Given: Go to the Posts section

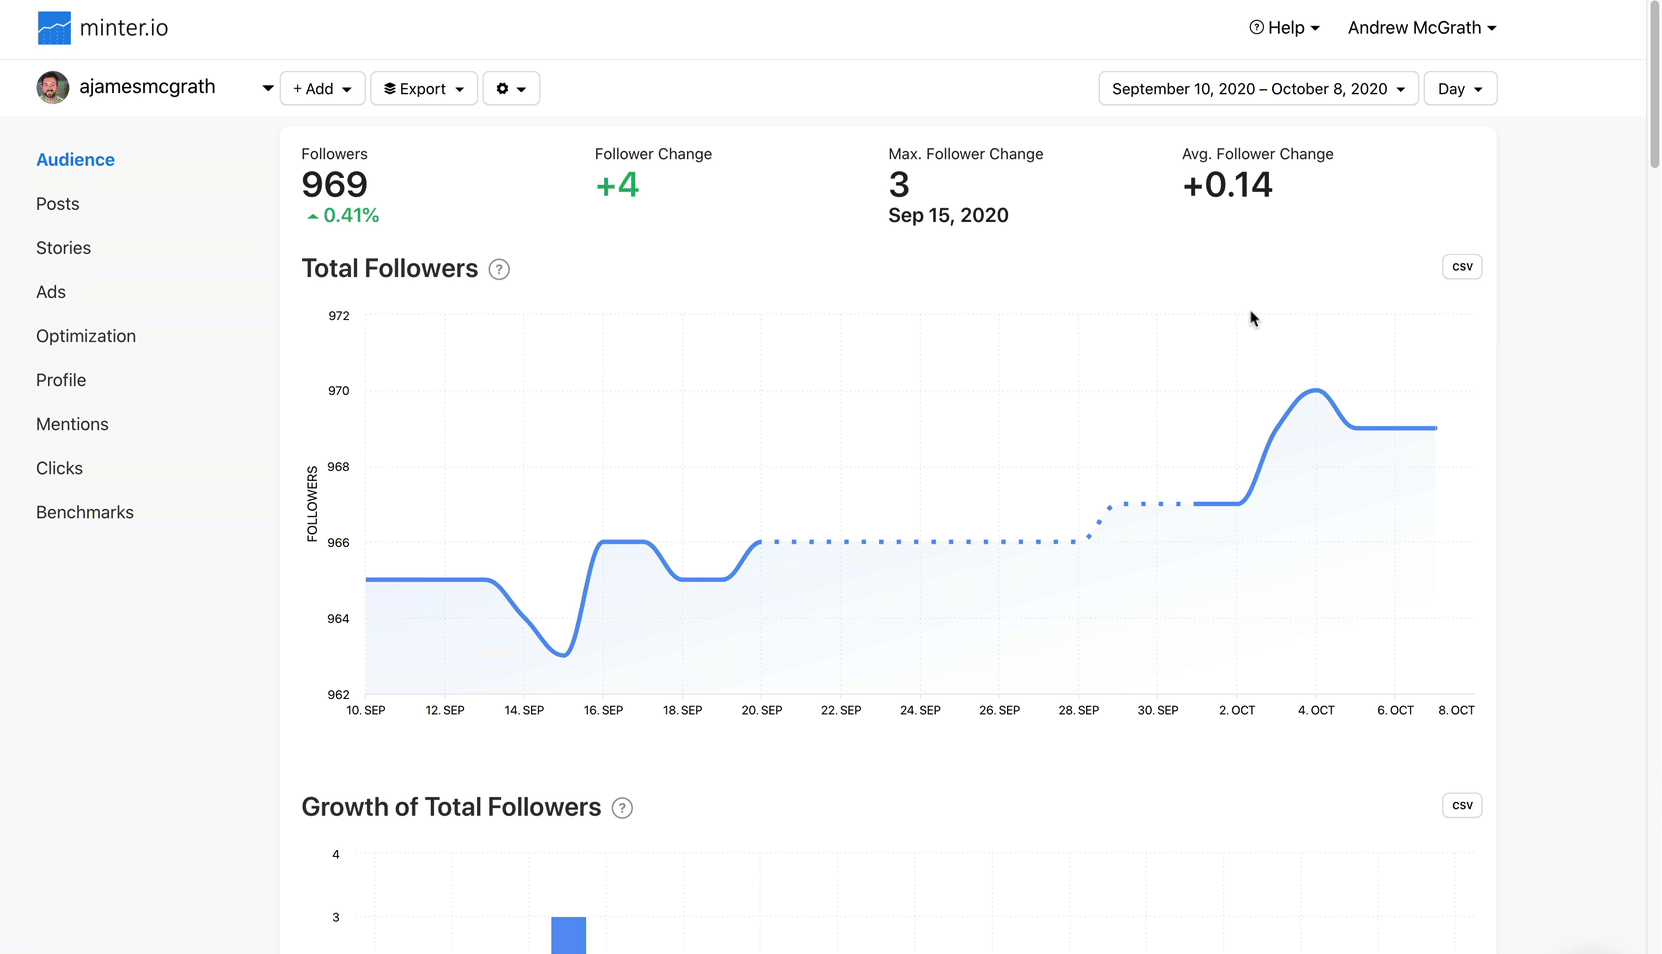Looking at the screenshot, I should [x=58, y=204].
